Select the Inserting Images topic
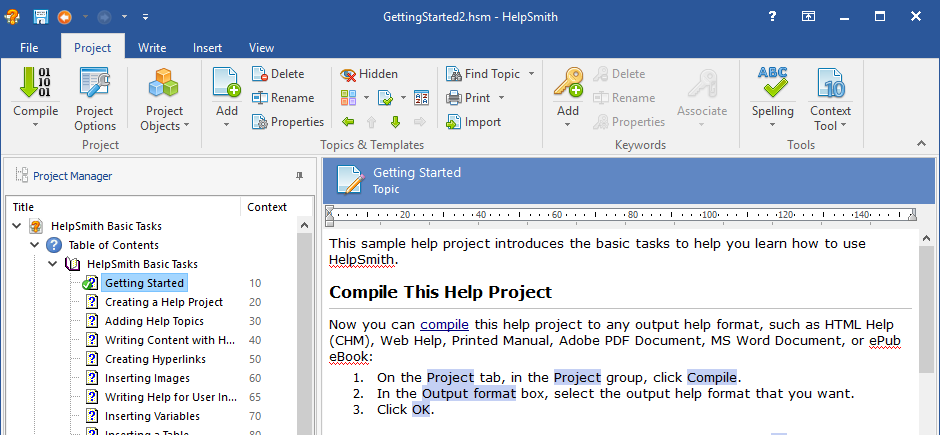Viewport: 940px width, 435px height. point(147,378)
